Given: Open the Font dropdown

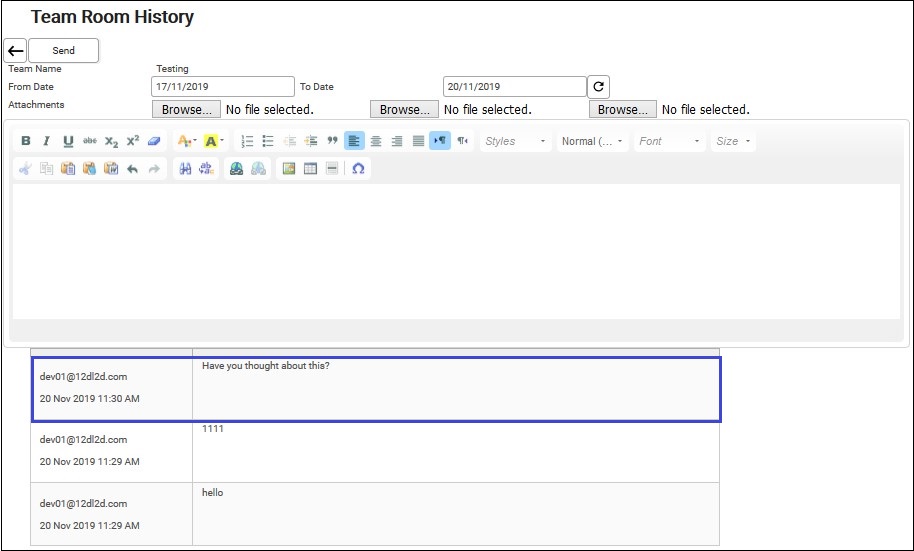Looking at the screenshot, I should [x=669, y=141].
